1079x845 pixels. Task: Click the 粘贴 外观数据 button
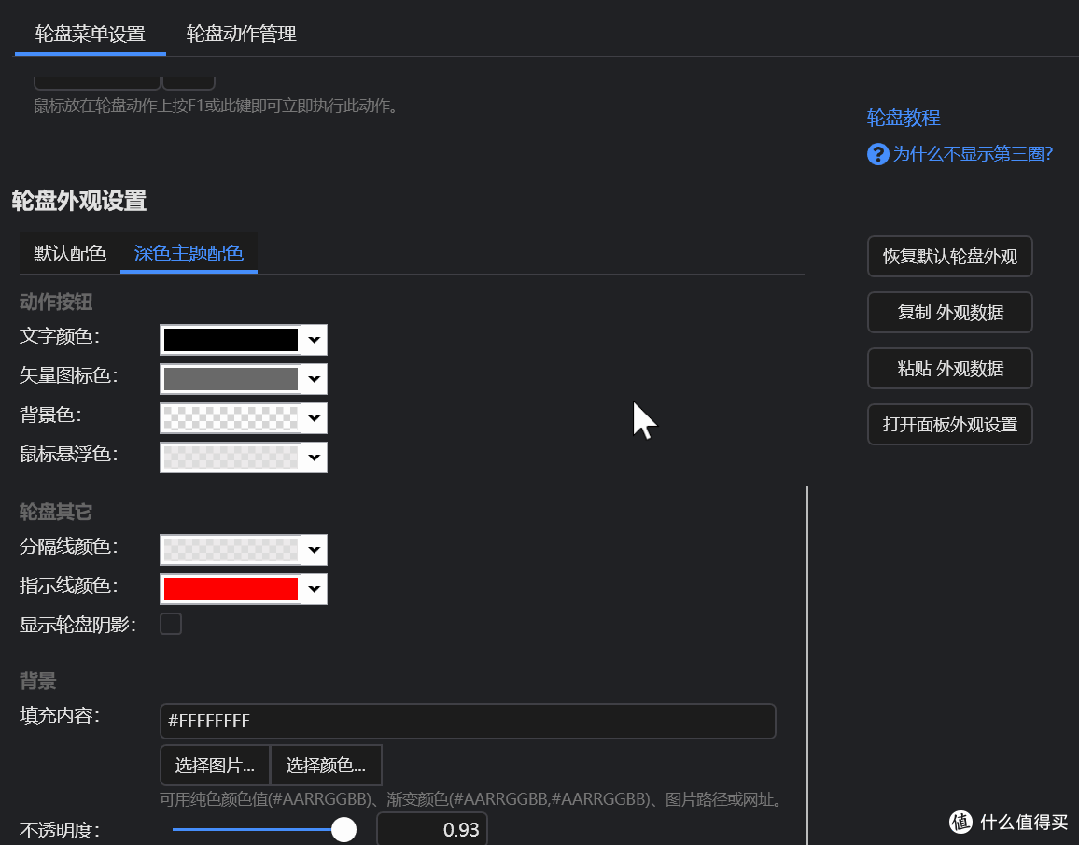coord(950,368)
